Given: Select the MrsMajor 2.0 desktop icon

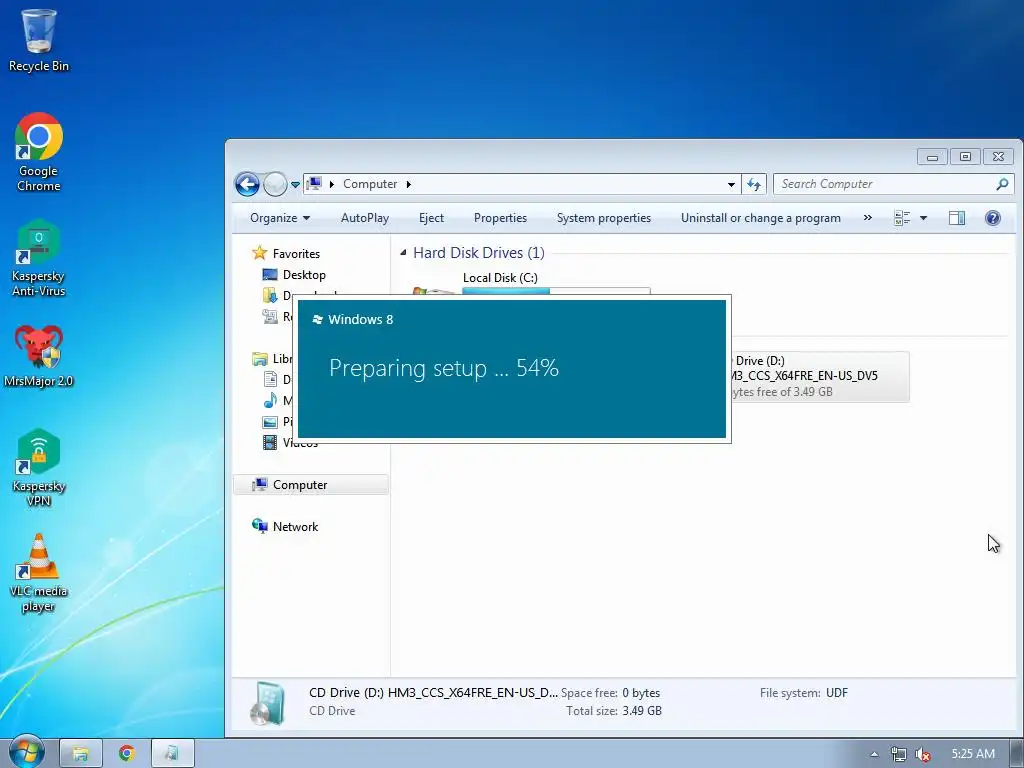Looking at the screenshot, I should [39, 356].
